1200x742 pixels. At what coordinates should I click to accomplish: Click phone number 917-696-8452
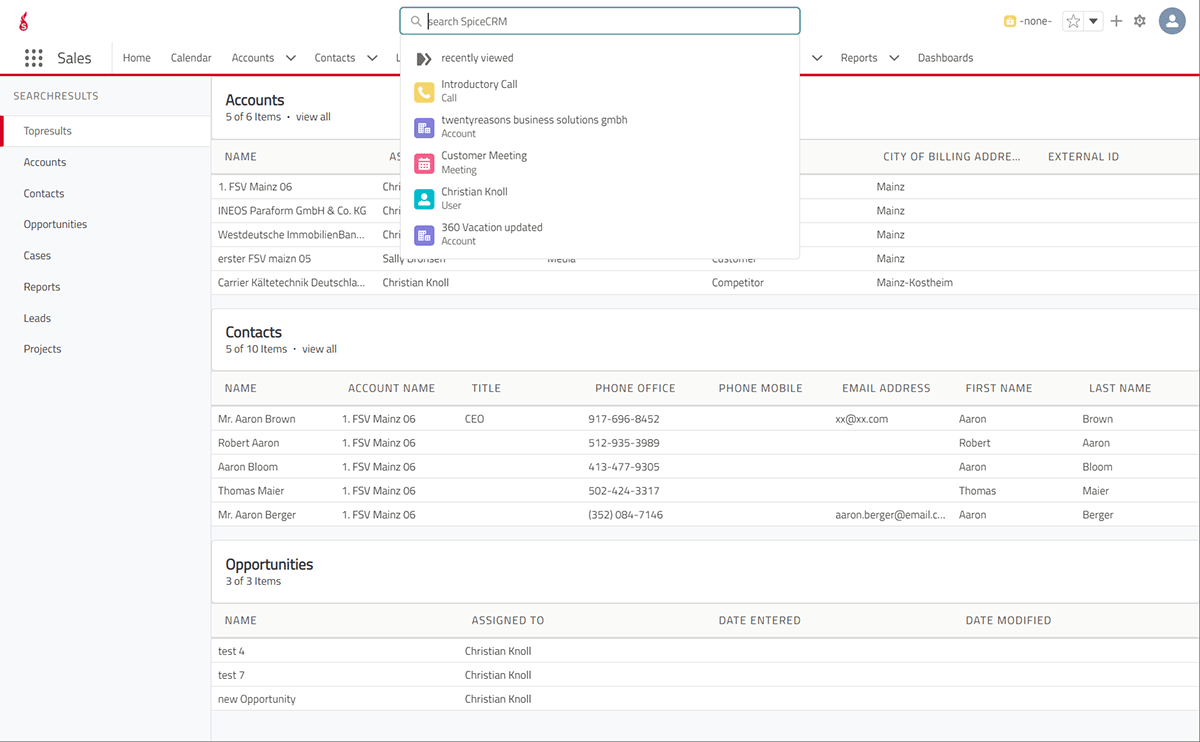coord(624,419)
